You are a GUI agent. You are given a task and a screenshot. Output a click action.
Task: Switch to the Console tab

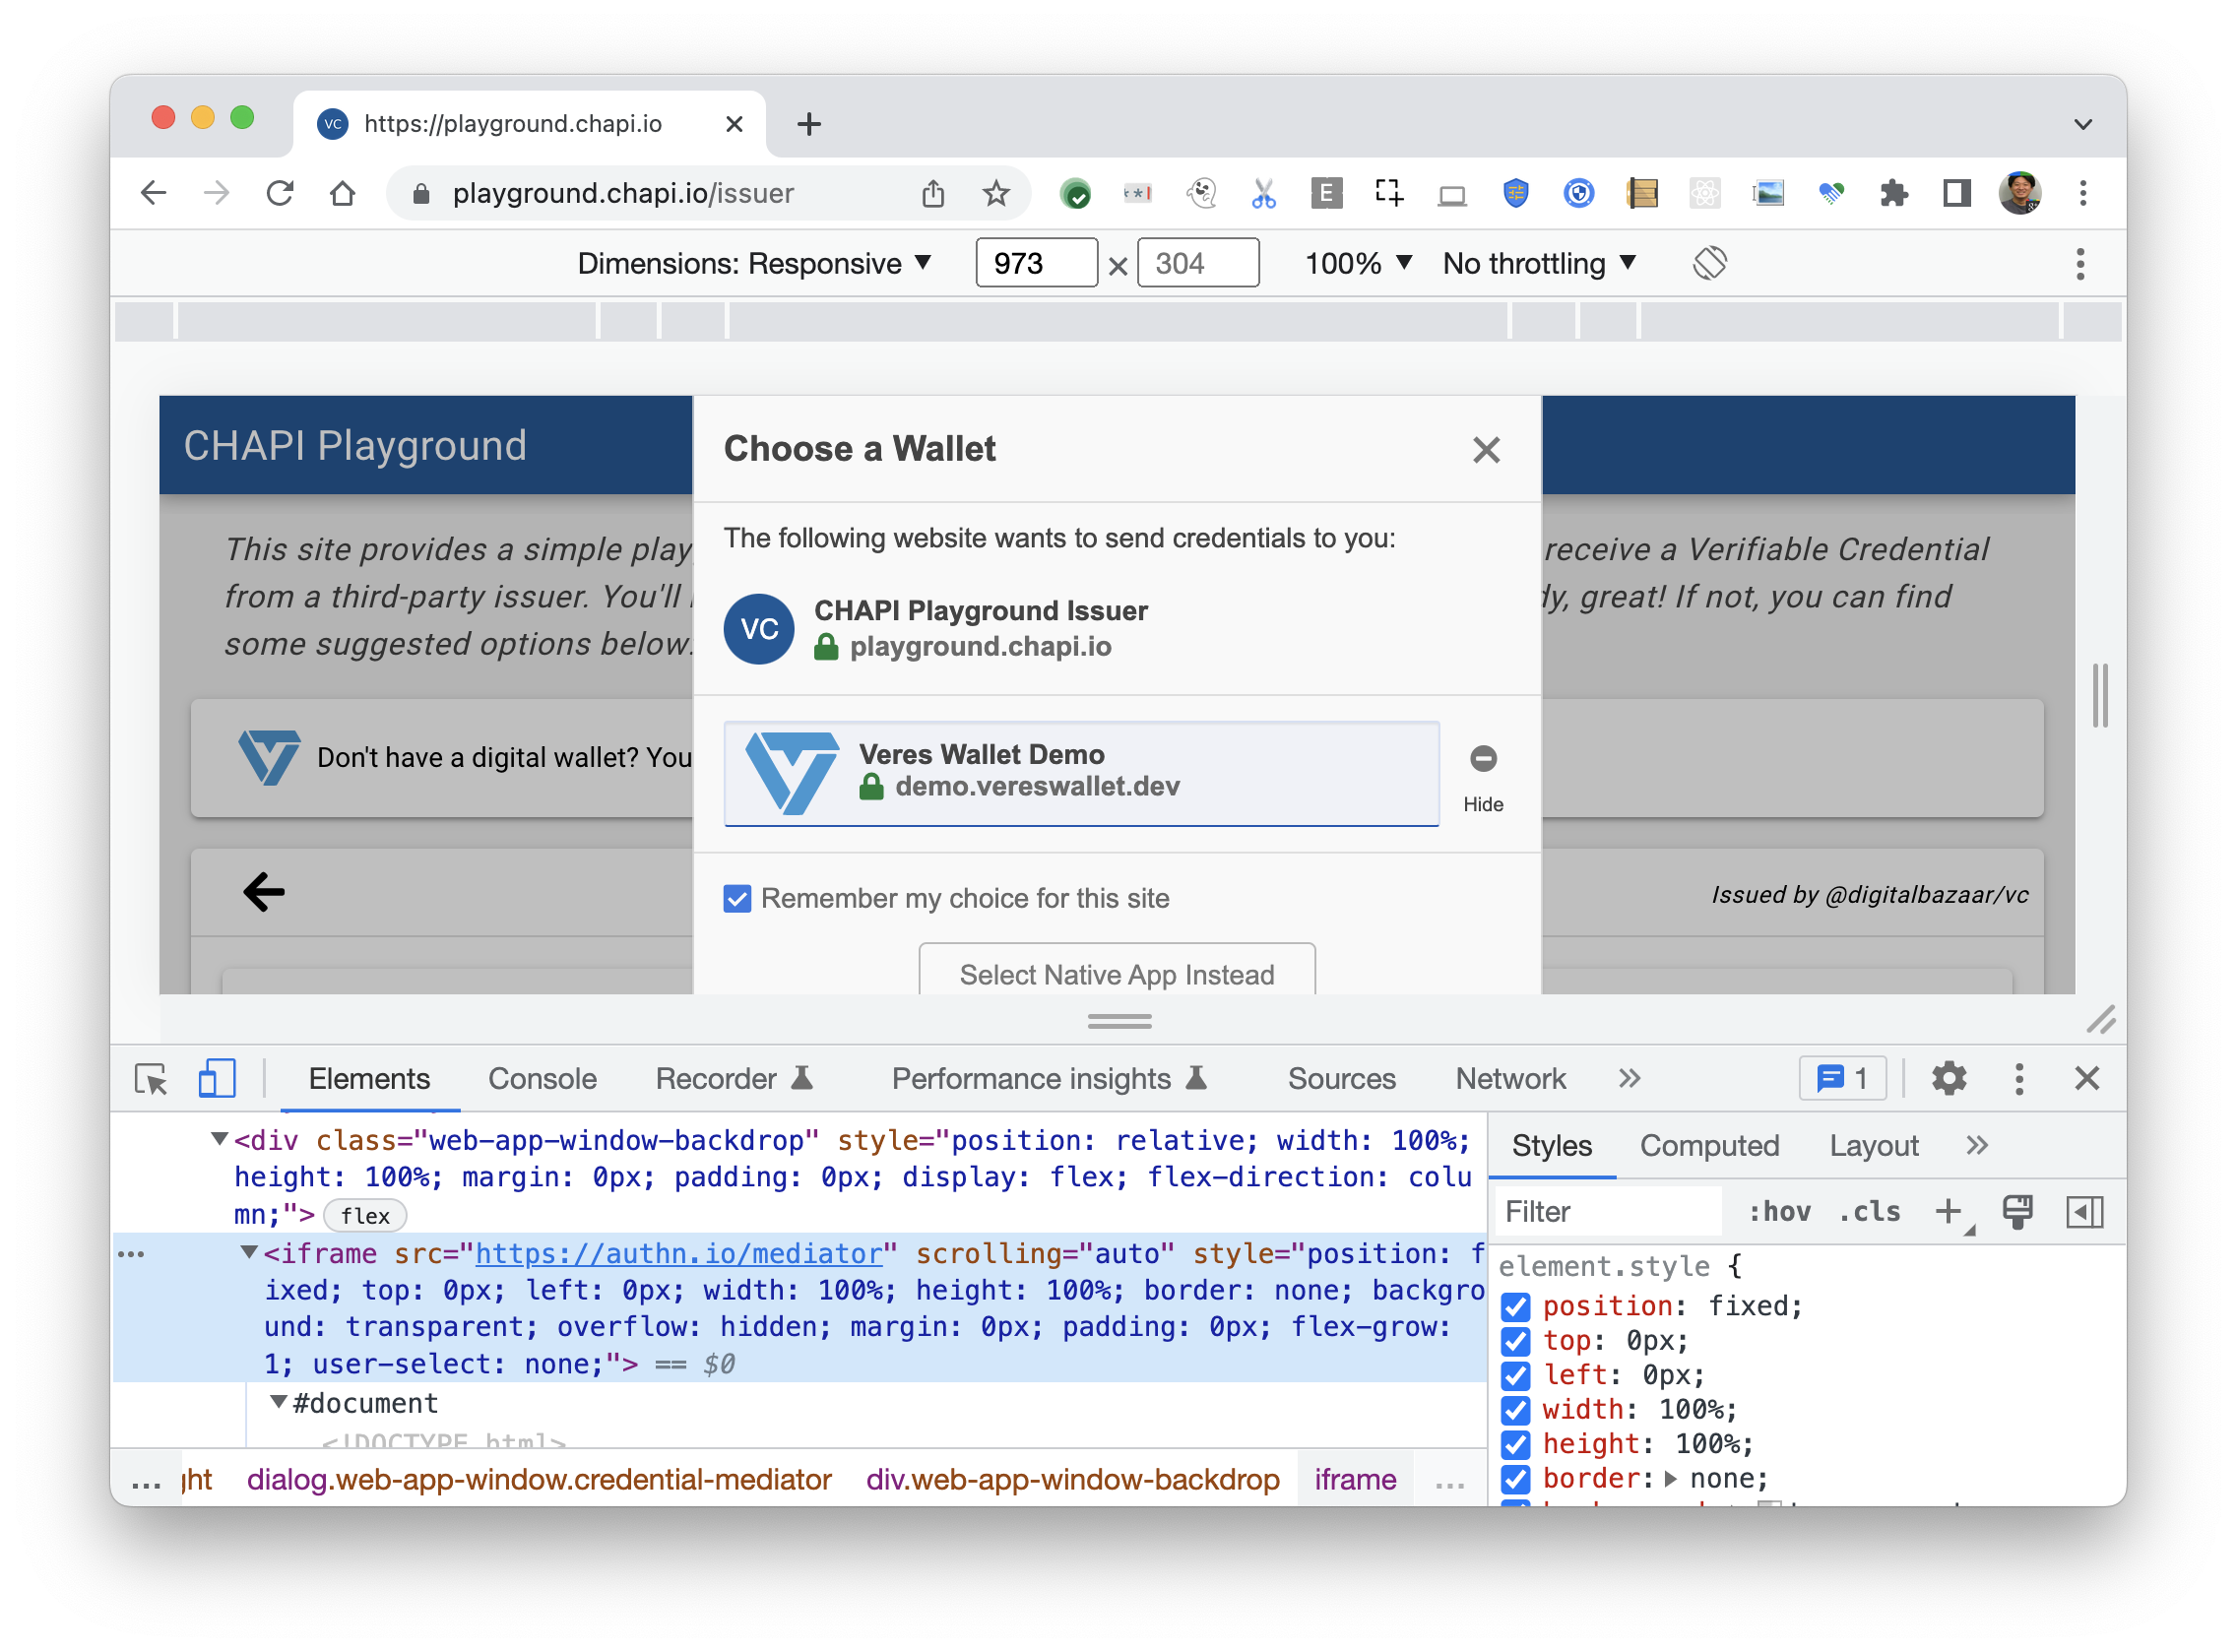coord(542,1079)
